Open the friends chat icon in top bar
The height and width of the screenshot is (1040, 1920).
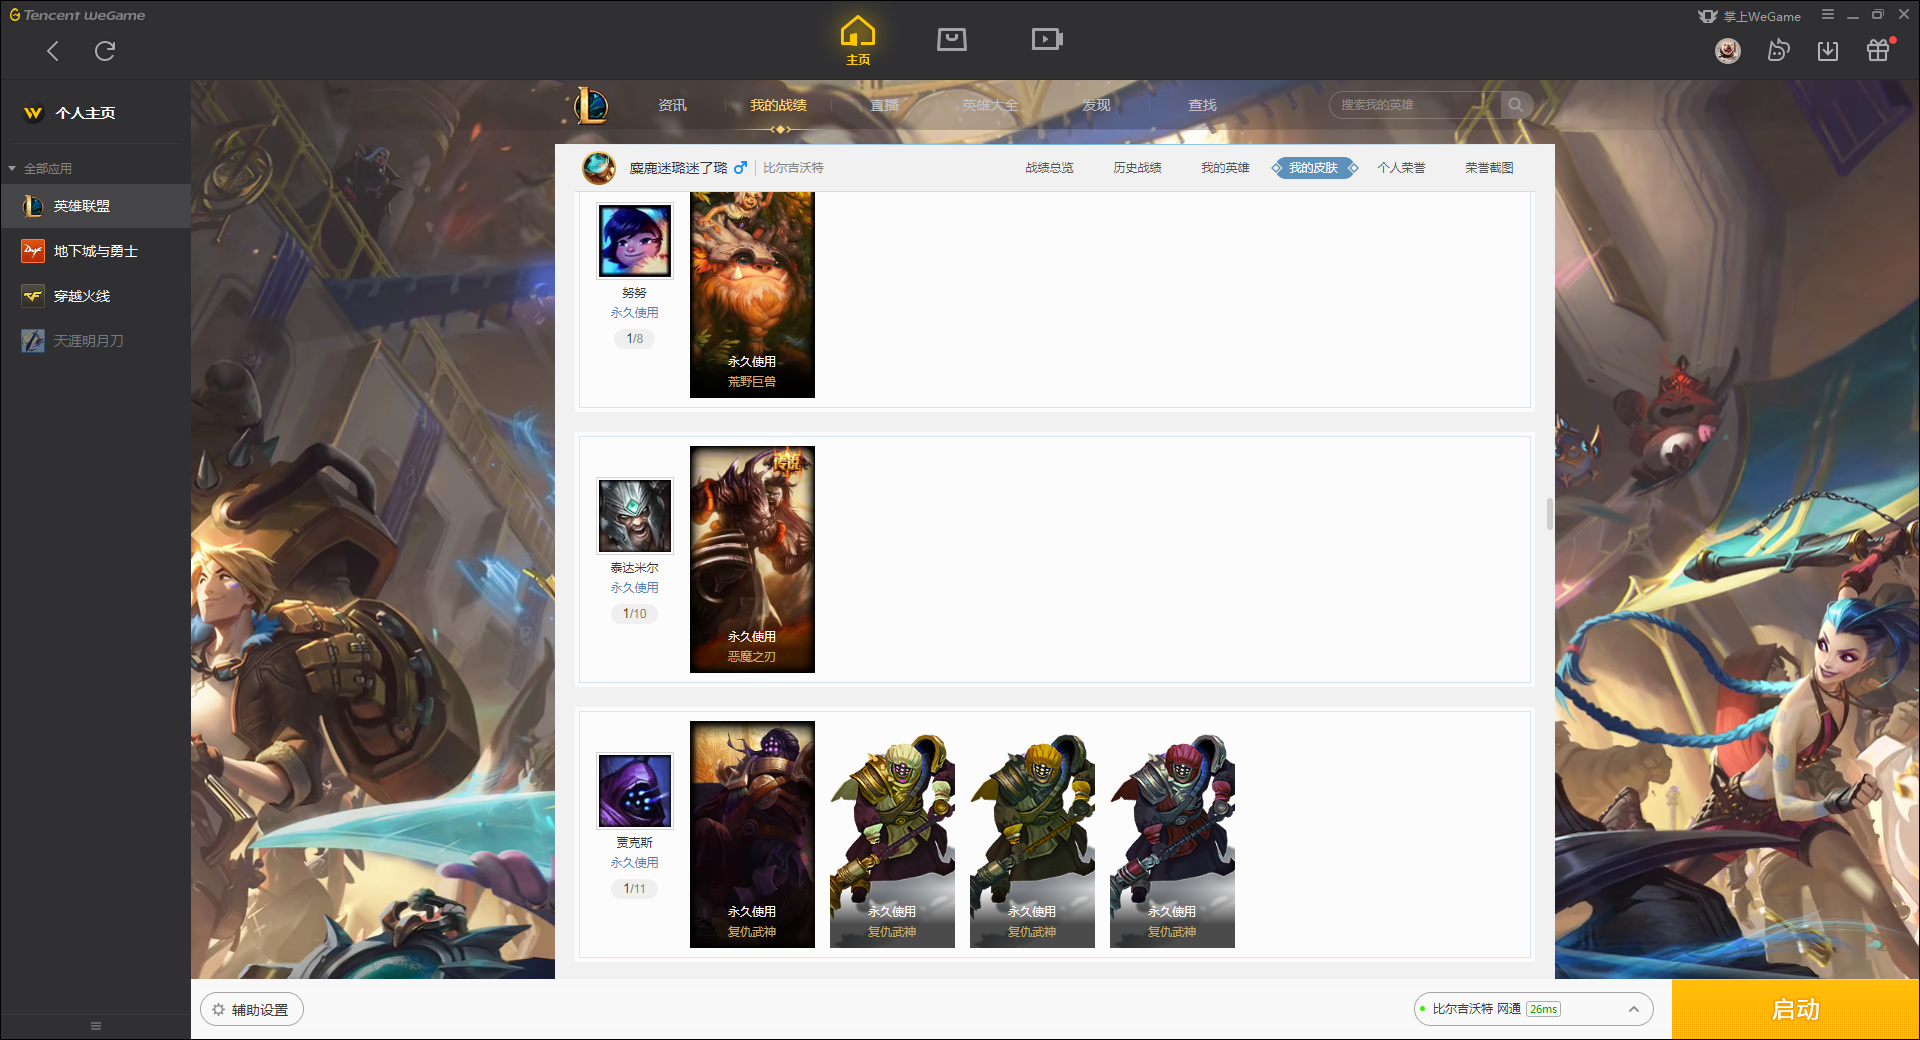point(1778,50)
